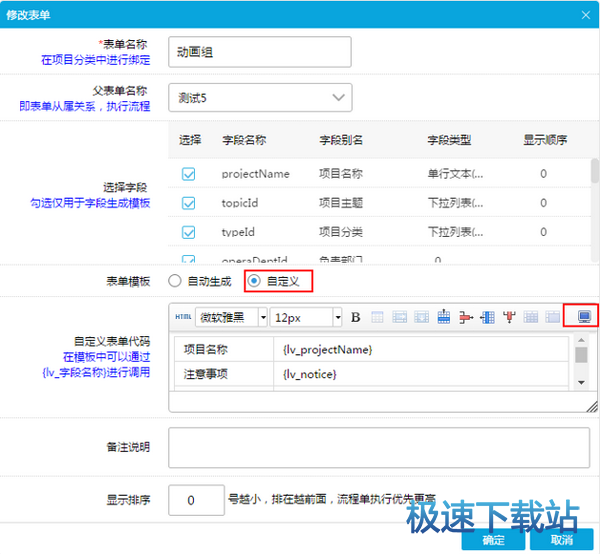Click into the 备注说明 text area
This screenshot has width=600, height=554.
coord(379,448)
